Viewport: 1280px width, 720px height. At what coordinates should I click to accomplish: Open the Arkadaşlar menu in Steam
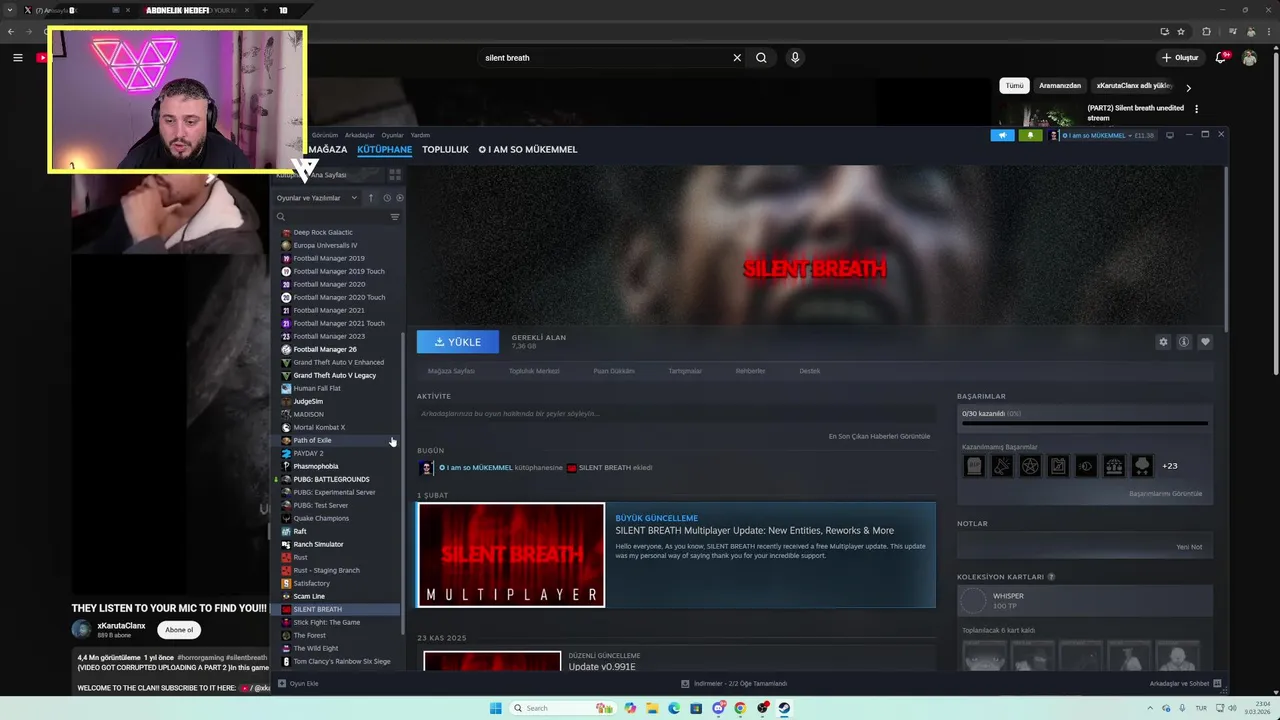(360, 135)
